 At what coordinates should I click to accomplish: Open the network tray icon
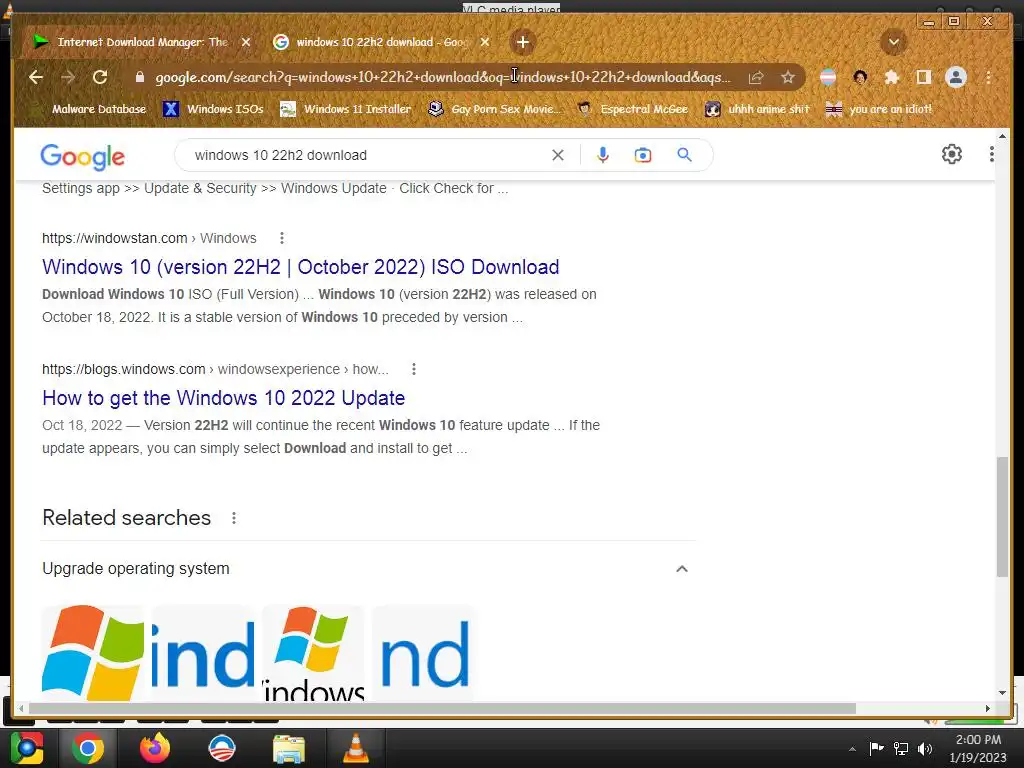pos(901,749)
